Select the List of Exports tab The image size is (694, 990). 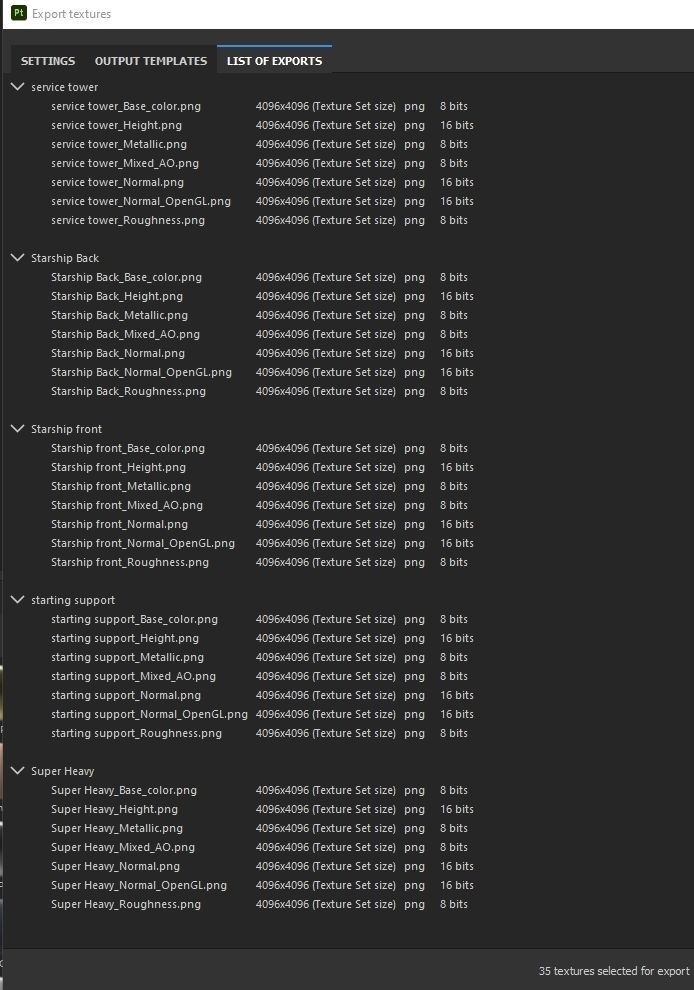(274, 61)
